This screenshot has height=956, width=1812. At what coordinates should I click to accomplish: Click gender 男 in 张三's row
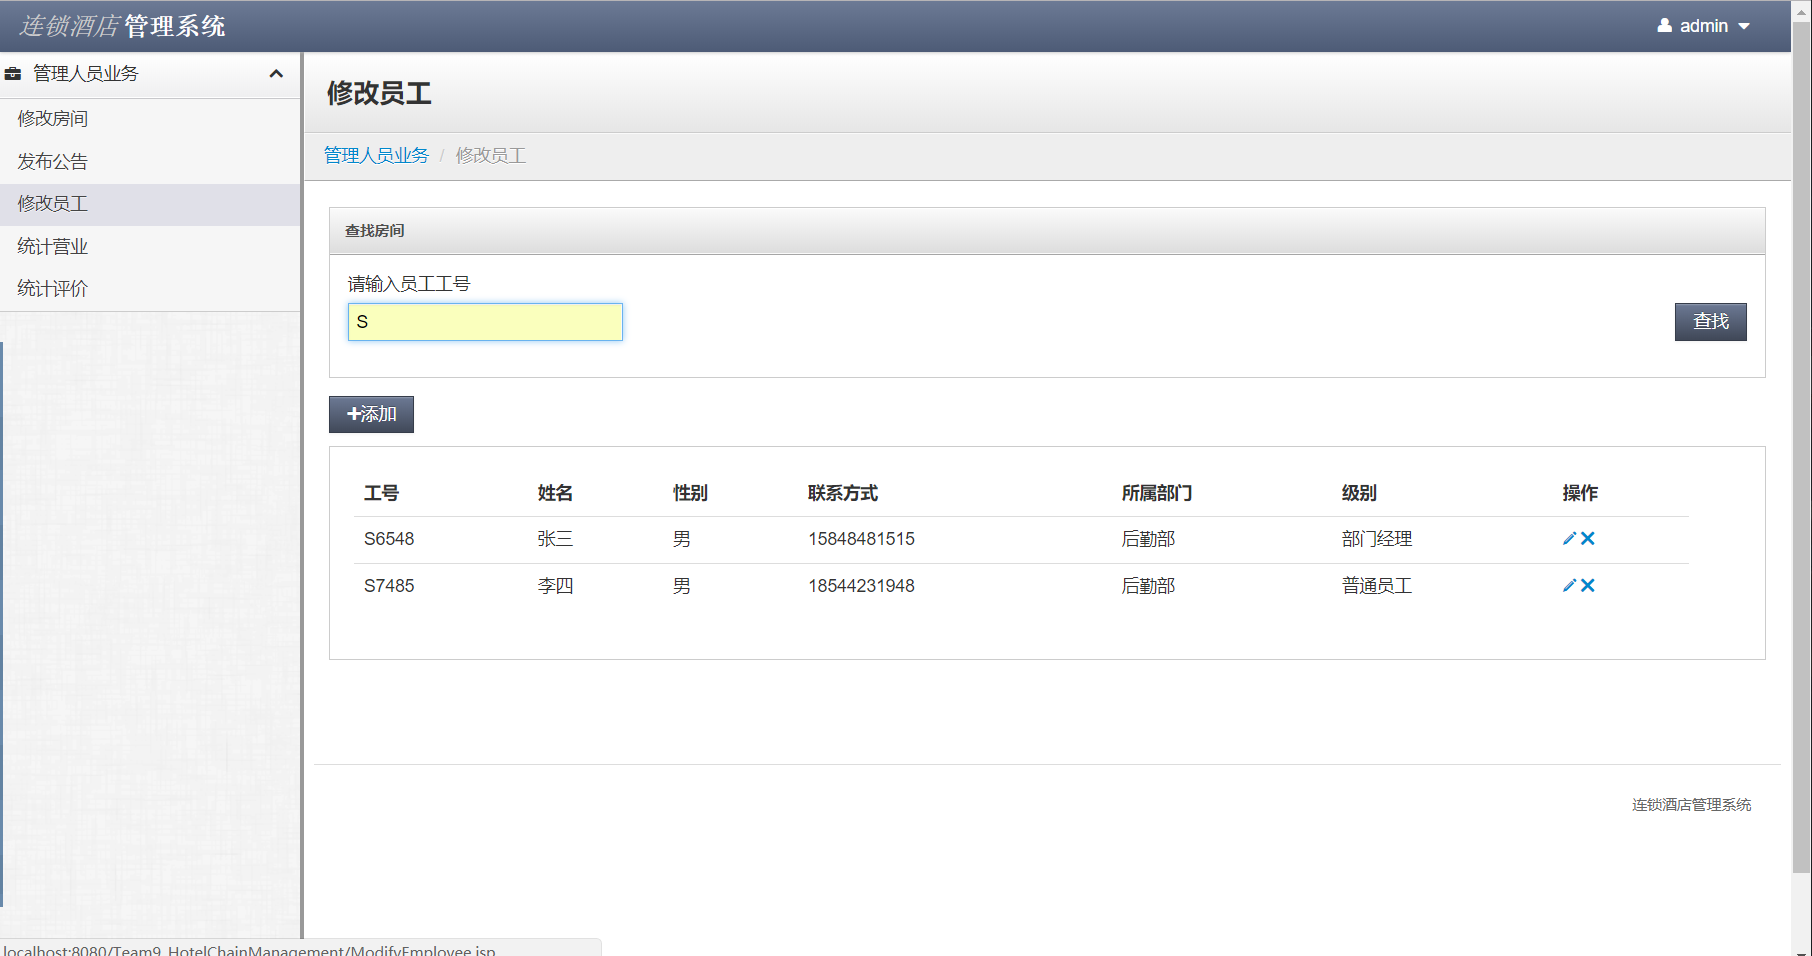coord(682,539)
